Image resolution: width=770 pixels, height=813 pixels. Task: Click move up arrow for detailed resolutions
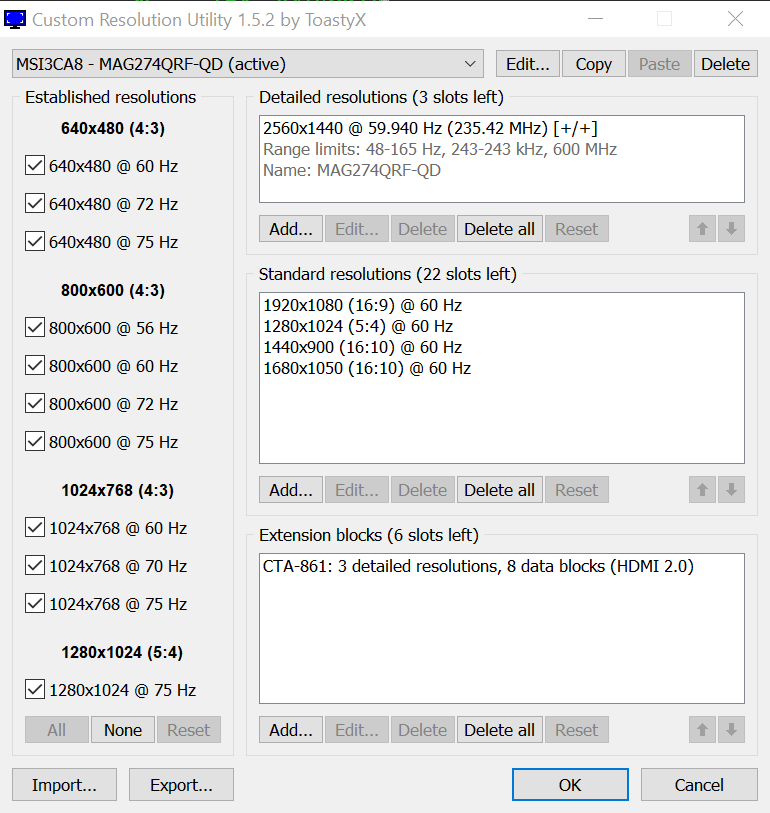click(x=703, y=229)
